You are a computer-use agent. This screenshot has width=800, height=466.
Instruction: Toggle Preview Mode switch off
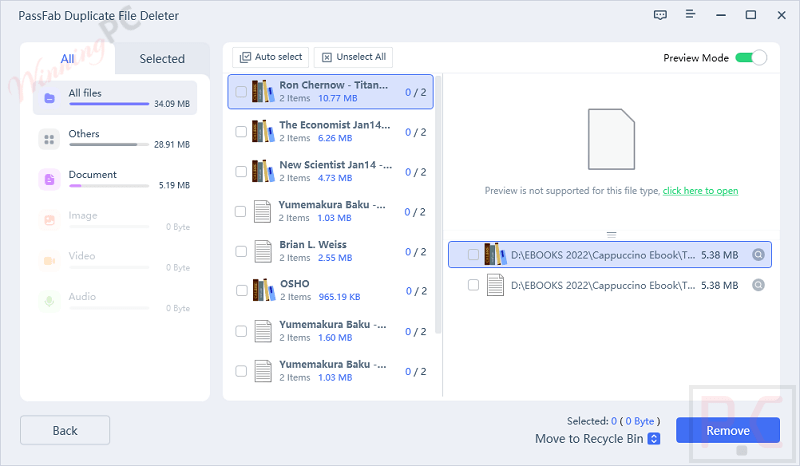pyautogui.click(x=751, y=58)
